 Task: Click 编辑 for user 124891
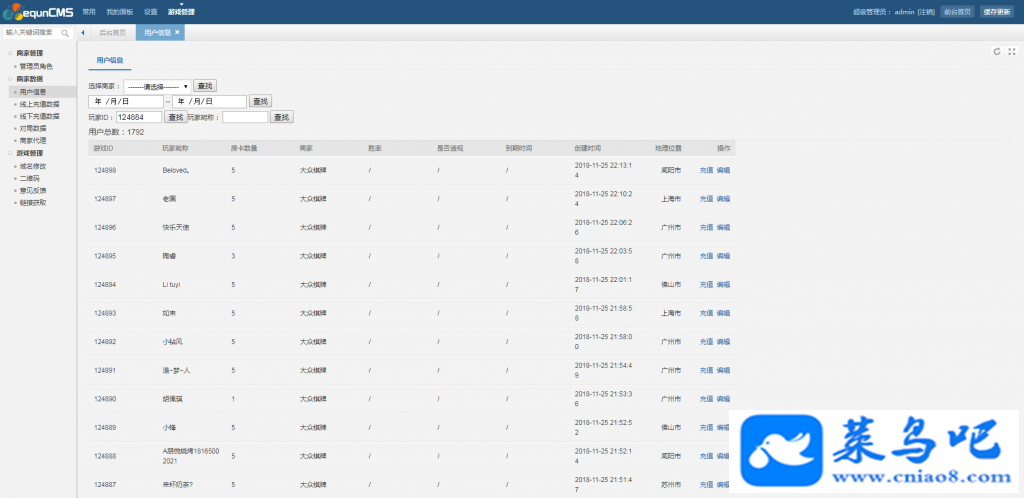723,370
